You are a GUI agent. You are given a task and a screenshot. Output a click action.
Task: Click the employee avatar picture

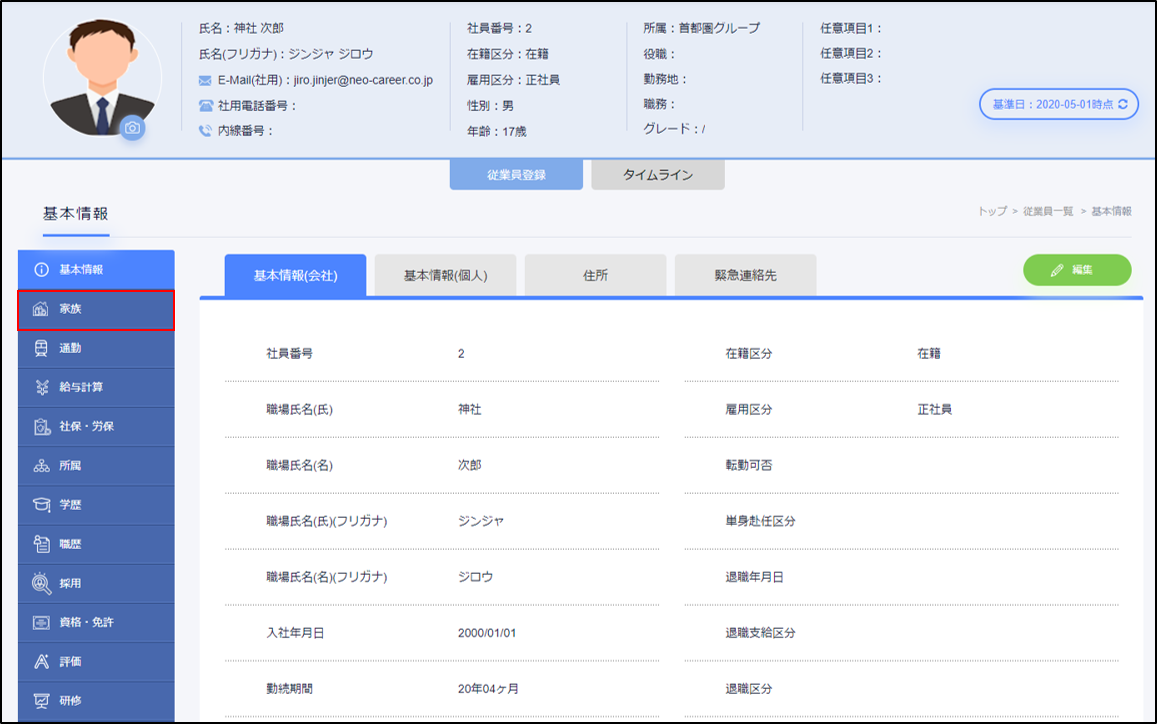pyautogui.click(x=101, y=78)
